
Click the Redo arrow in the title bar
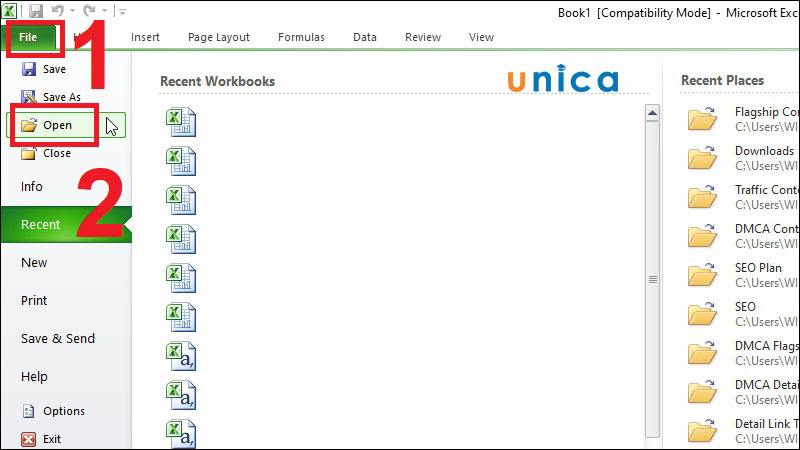point(89,11)
